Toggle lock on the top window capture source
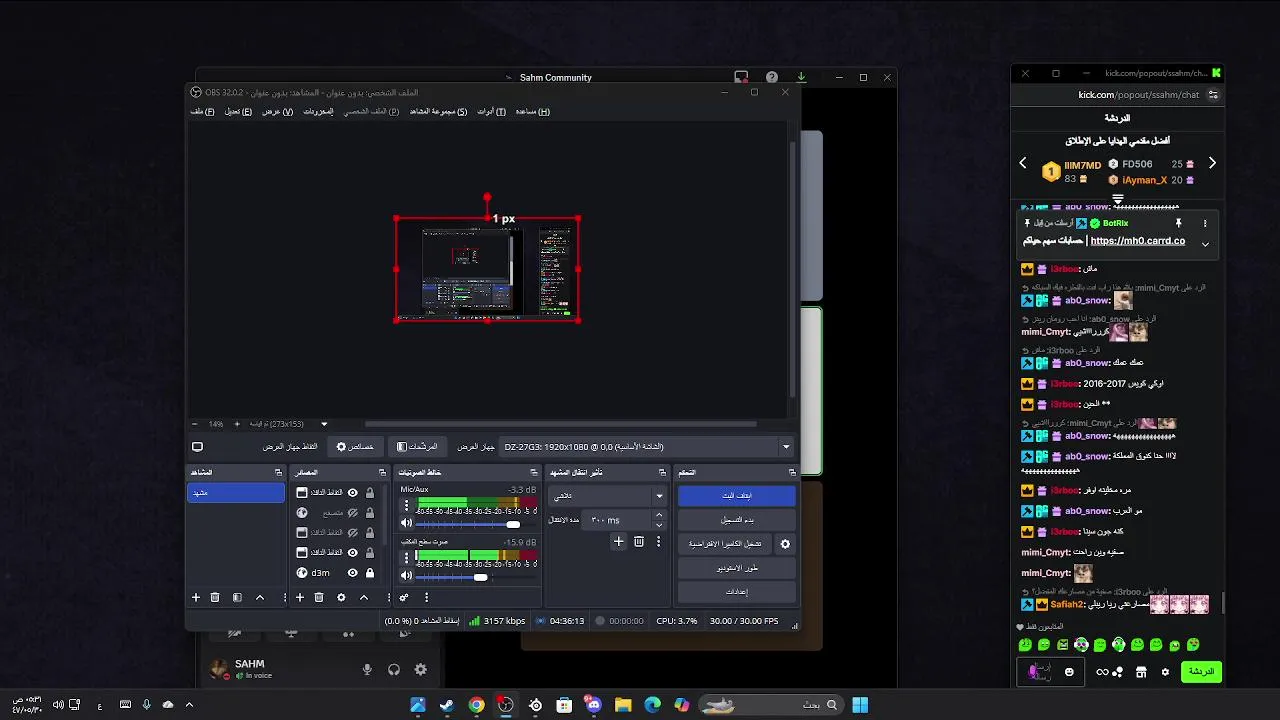1280x720 pixels. 370,493
